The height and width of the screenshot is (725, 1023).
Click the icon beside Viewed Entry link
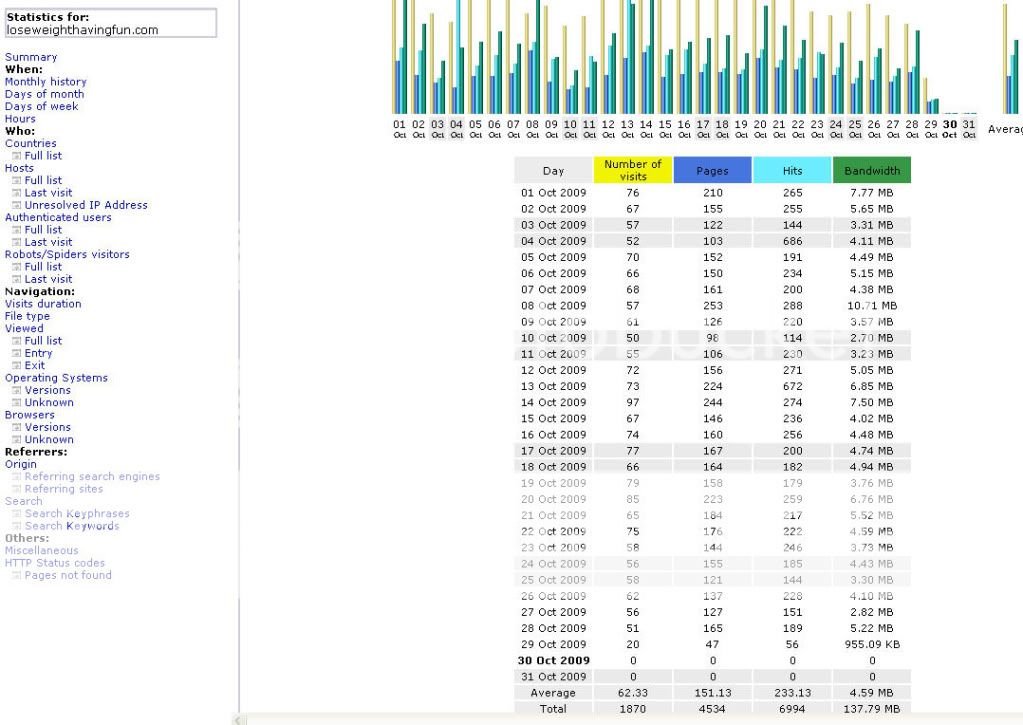16,353
